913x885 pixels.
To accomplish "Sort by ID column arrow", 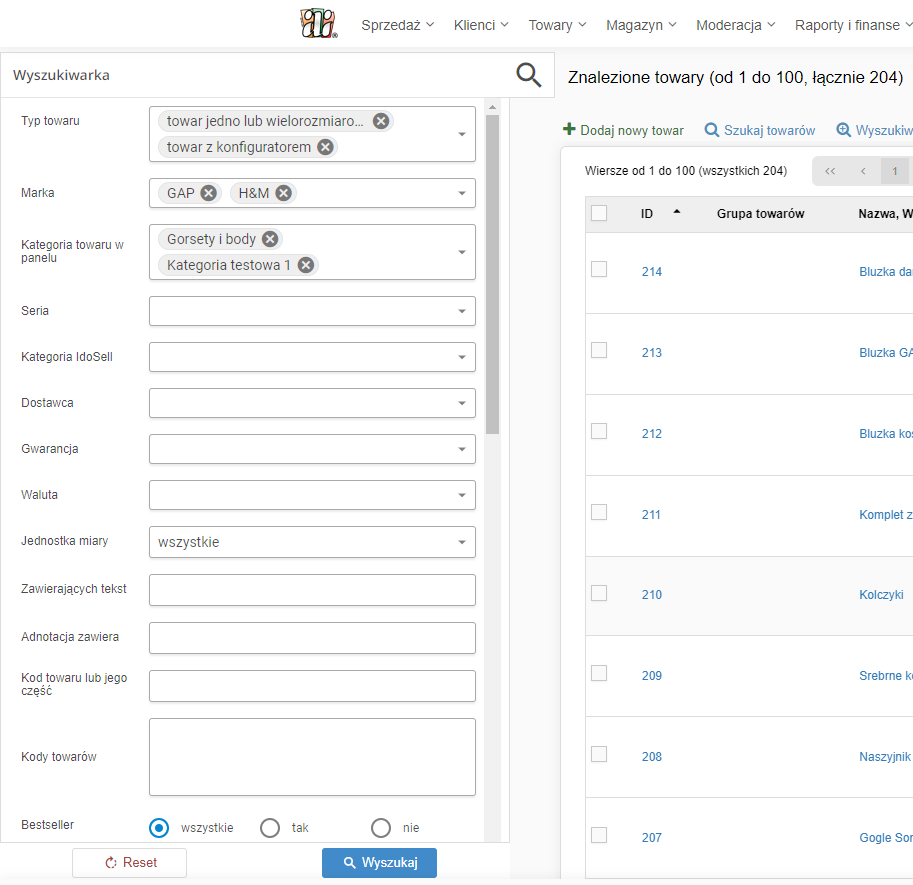I will point(677,212).
